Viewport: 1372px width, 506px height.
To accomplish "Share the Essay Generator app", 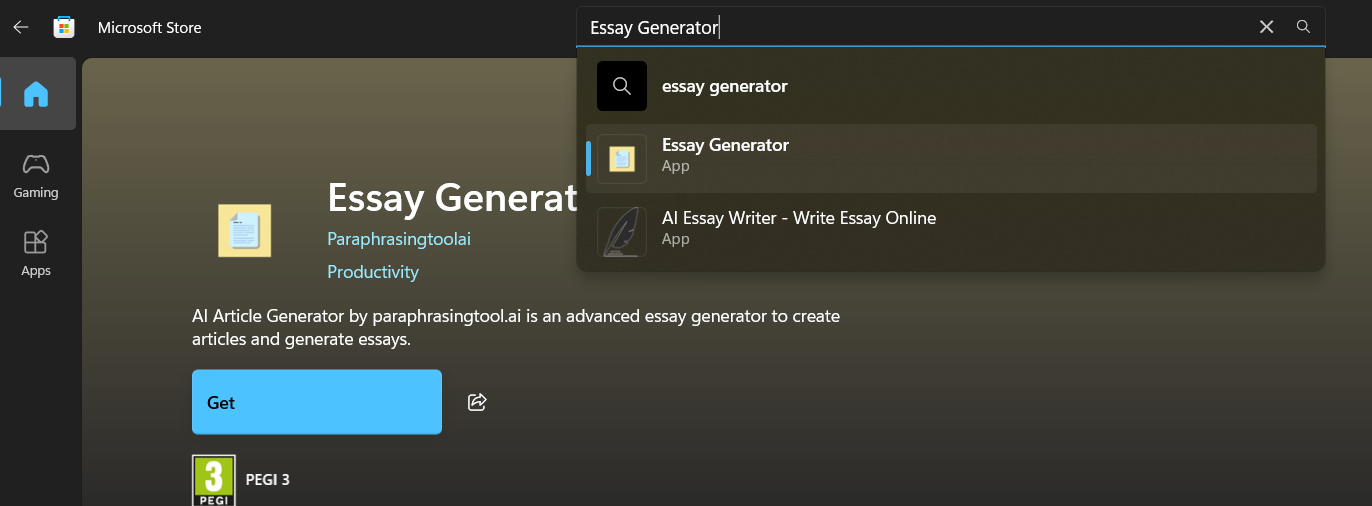I will (477, 402).
